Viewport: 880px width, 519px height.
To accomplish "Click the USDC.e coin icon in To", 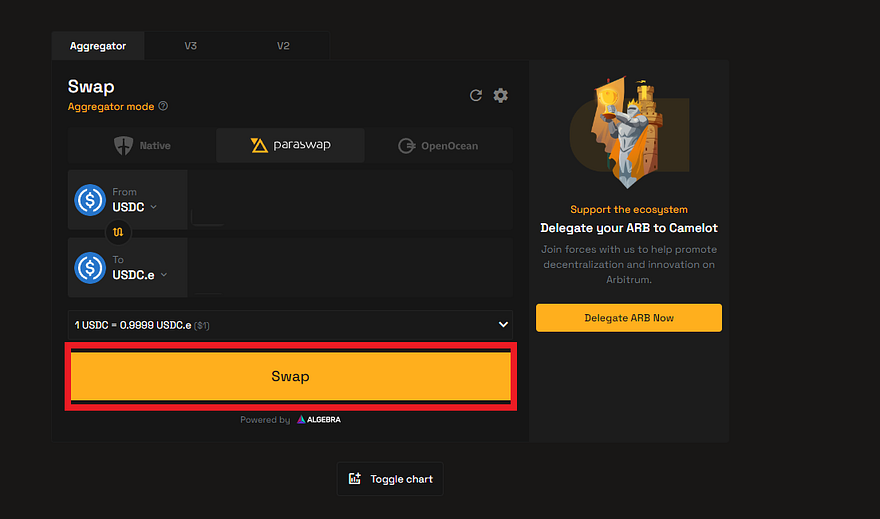I will (90, 268).
